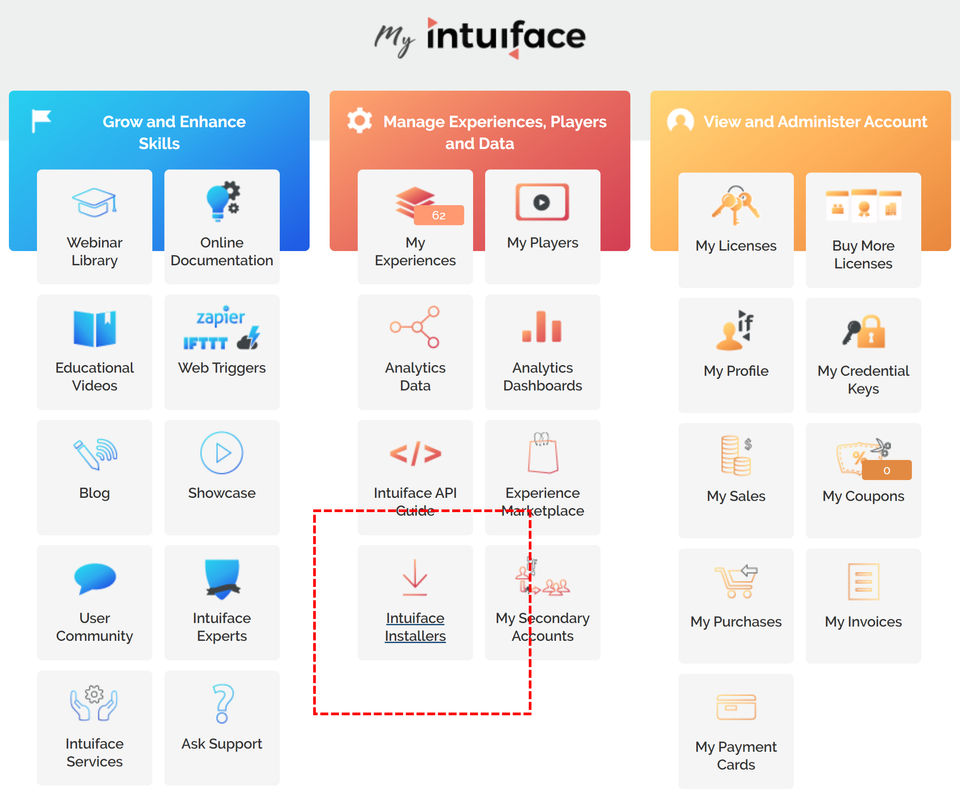Select the My Payment Cards label
The image size is (960, 801).
pyautogui.click(x=736, y=756)
